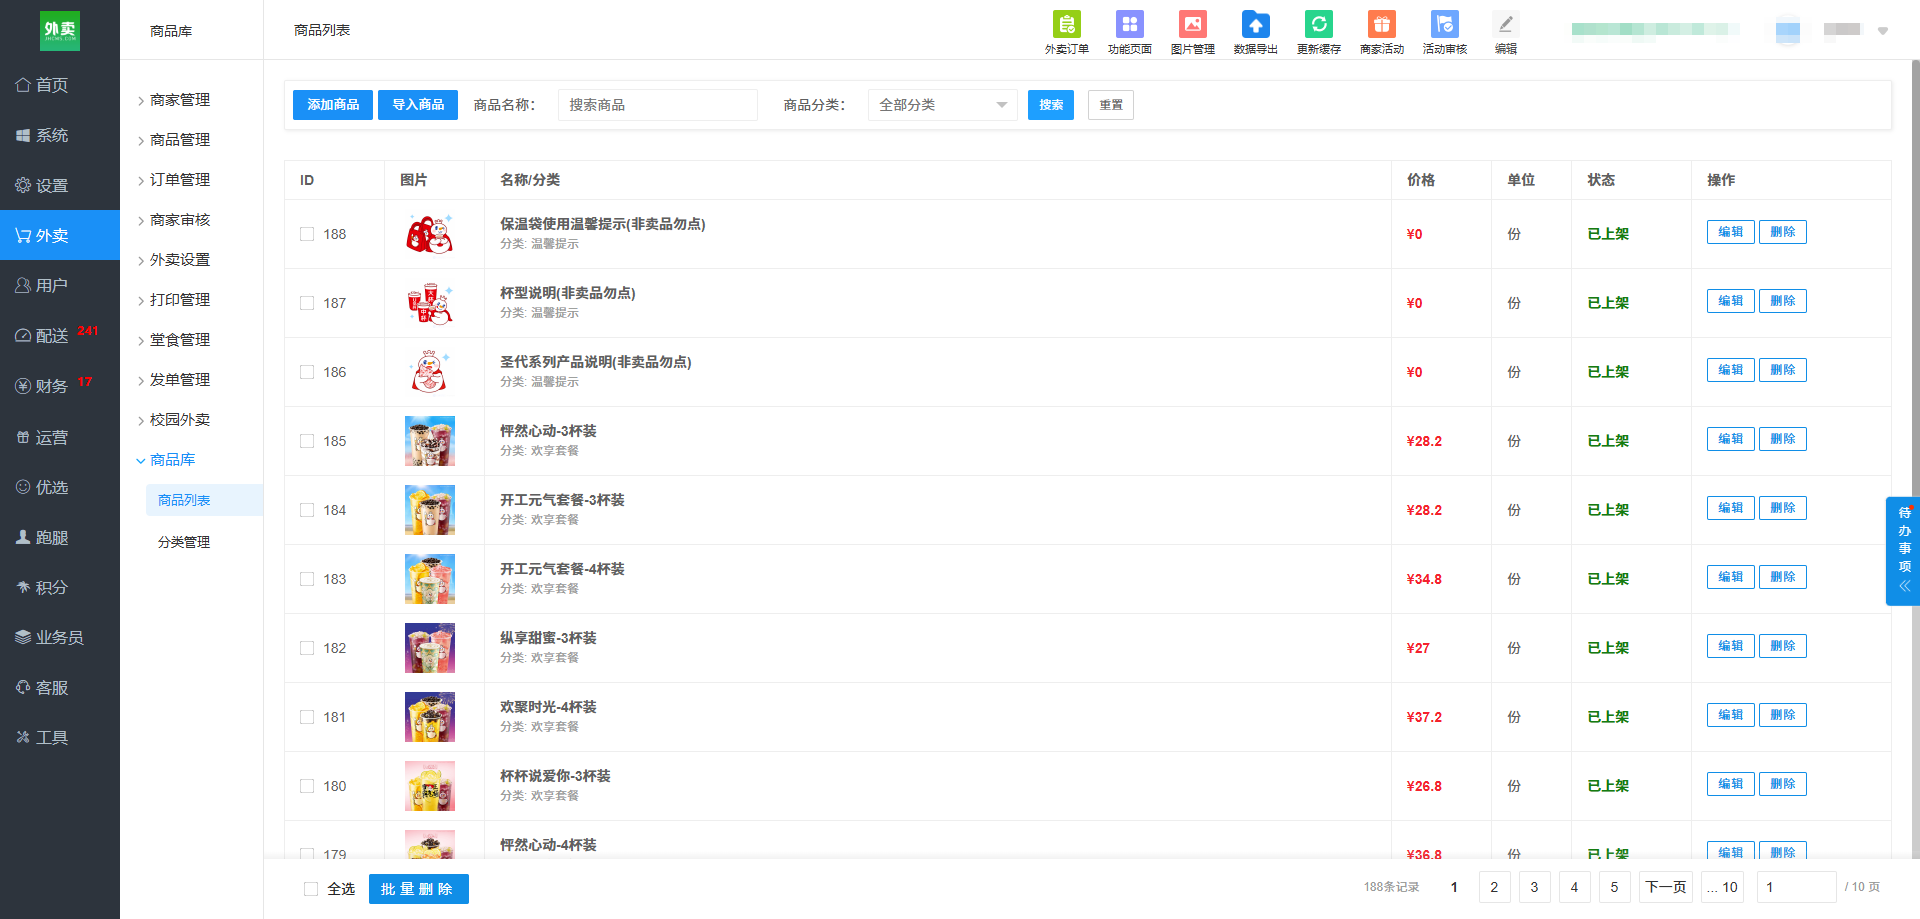Open the 全部分类 category dropdown
The height and width of the screenshot is (919, 1920).
click(x=942, y=105)
